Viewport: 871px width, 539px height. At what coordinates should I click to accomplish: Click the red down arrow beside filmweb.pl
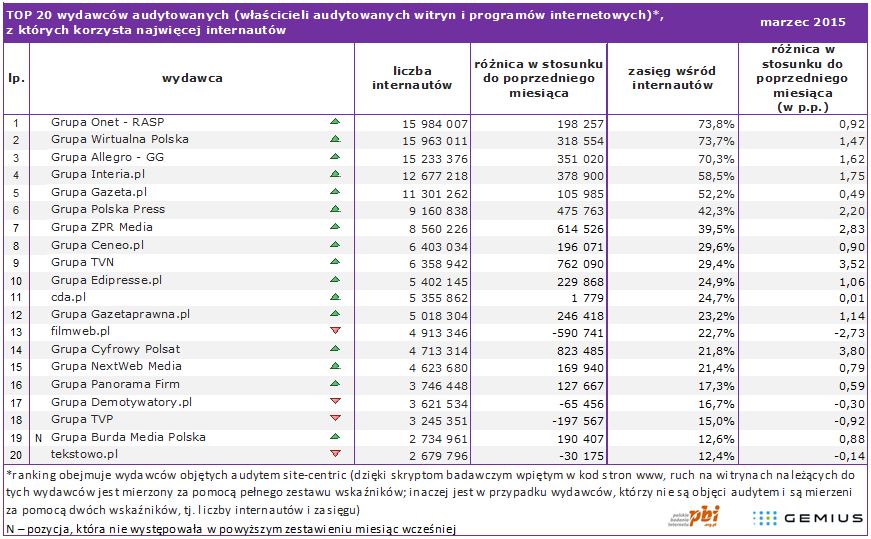pyautogui.click(x=335, y=331)
